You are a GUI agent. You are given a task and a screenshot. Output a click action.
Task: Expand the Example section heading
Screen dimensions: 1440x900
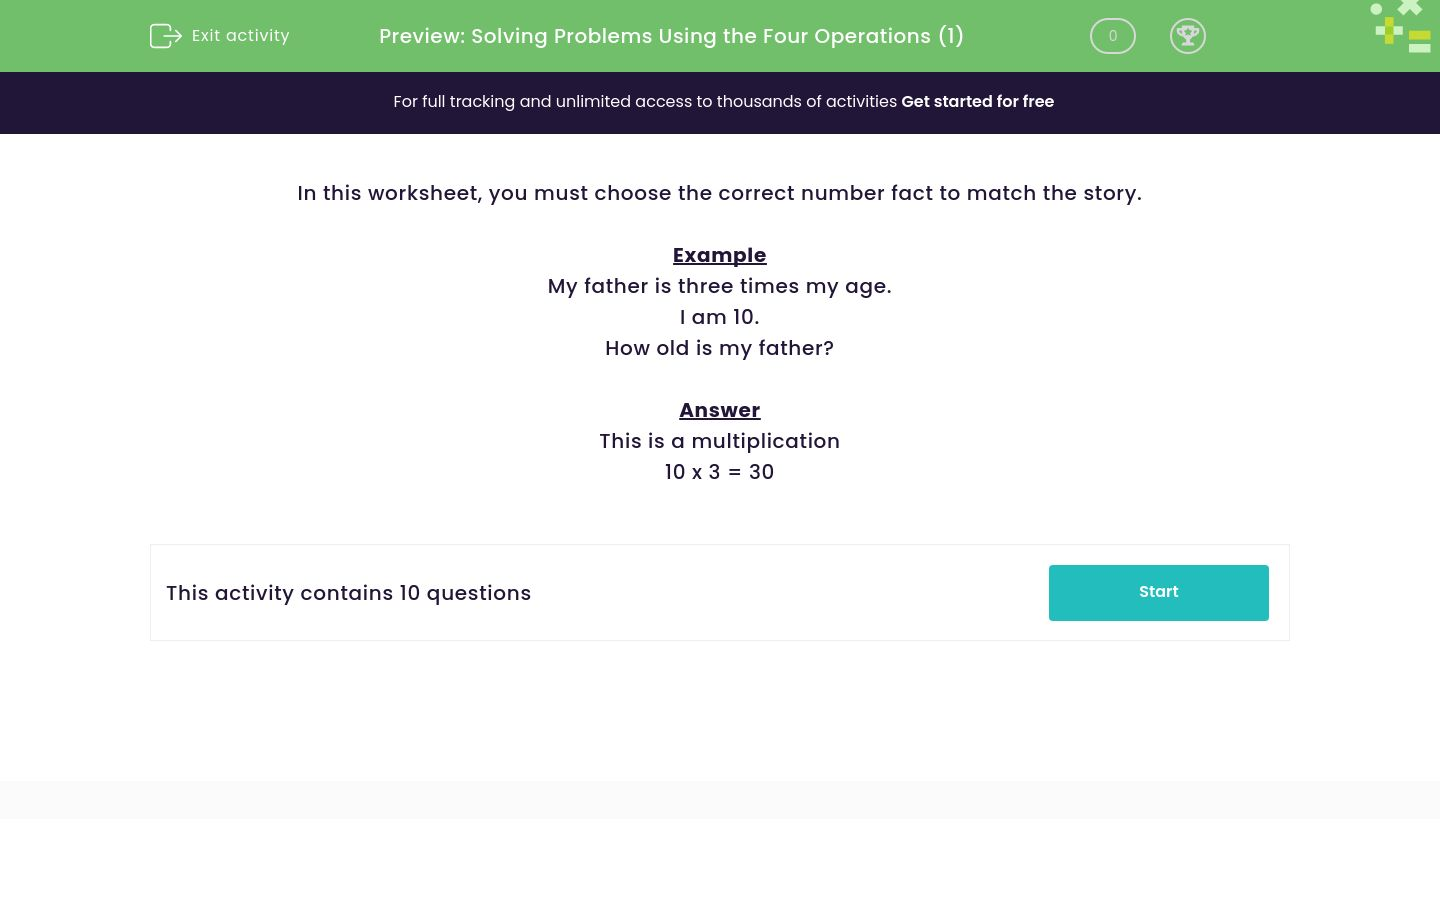pos(719,255)
